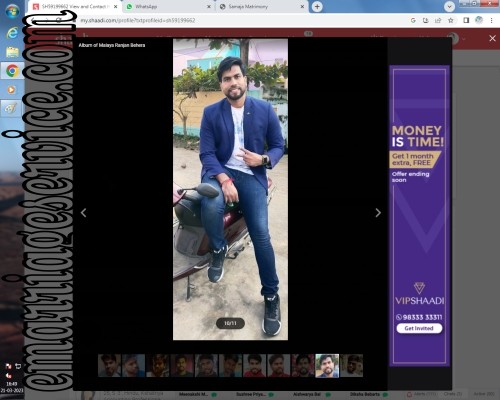Open the Alerts tab in chat bar
500x400 pixels.
pyautogui.click(x=421, y=395)
